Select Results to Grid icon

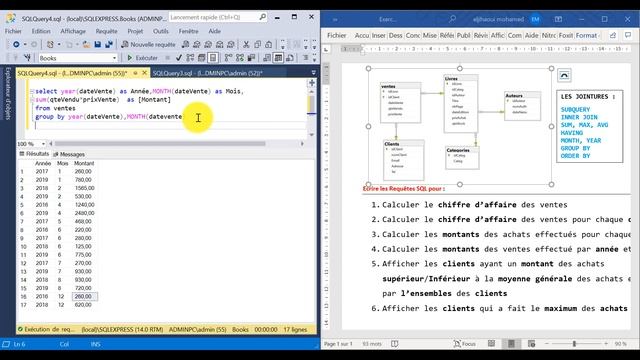point(278,58)
